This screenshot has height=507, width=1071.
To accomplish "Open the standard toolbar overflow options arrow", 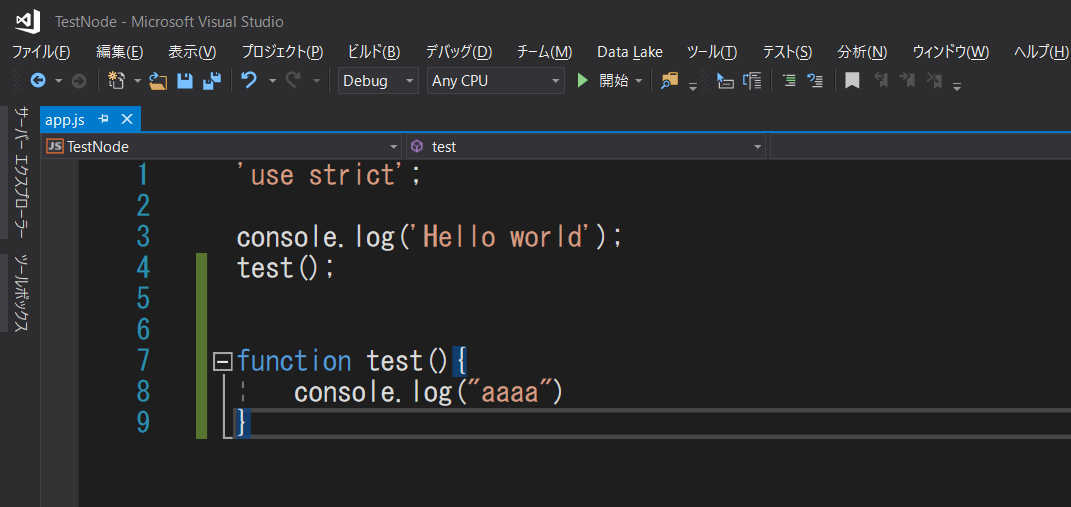I will coord(693,86).
